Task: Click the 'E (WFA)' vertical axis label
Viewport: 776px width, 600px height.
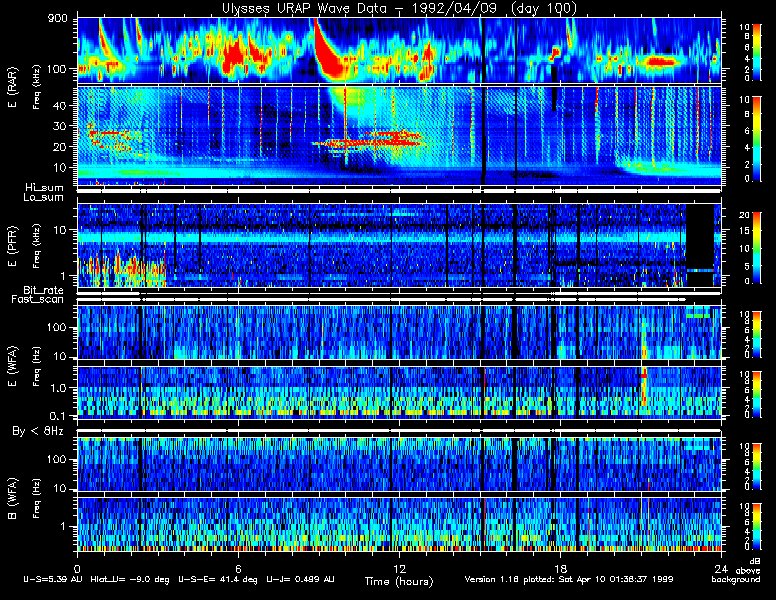Action: [12, 365]
